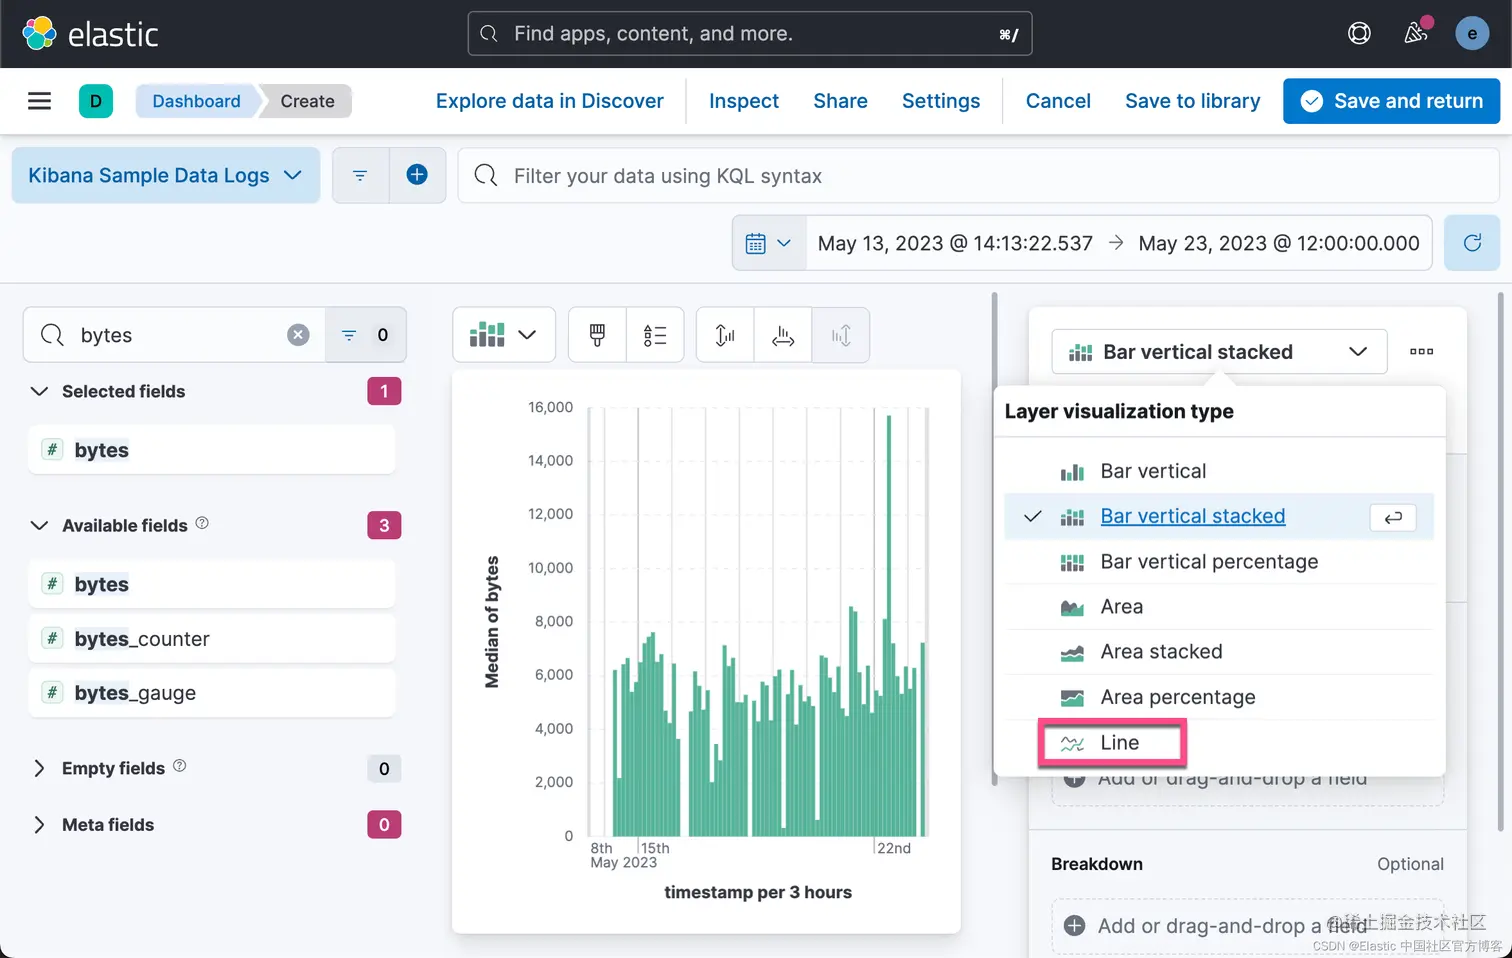Click the 'Median of bytes' axis title
1512x958 pixels.
[492, 622]
